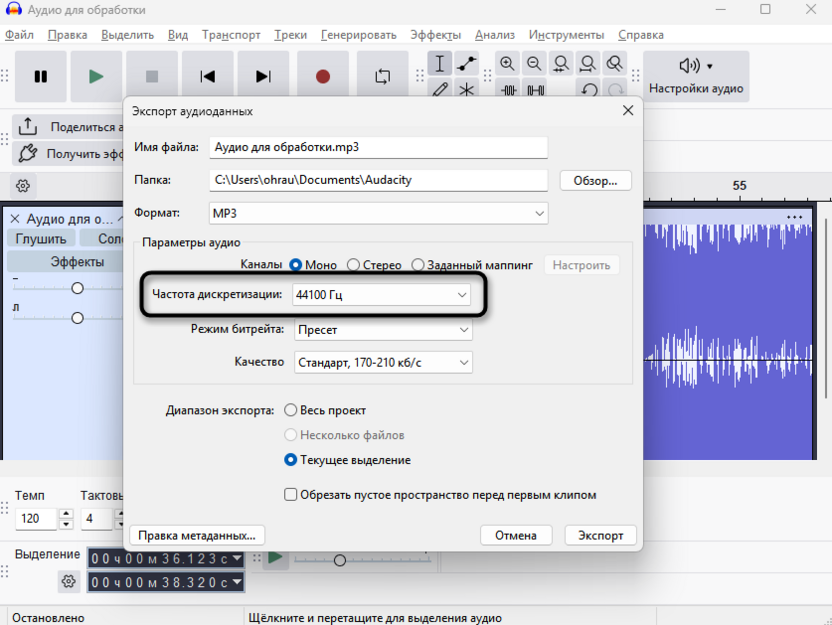The height and width of the screenshot is (625, 832).
Task: Open the Анализ menu
Action: point(494,33)
